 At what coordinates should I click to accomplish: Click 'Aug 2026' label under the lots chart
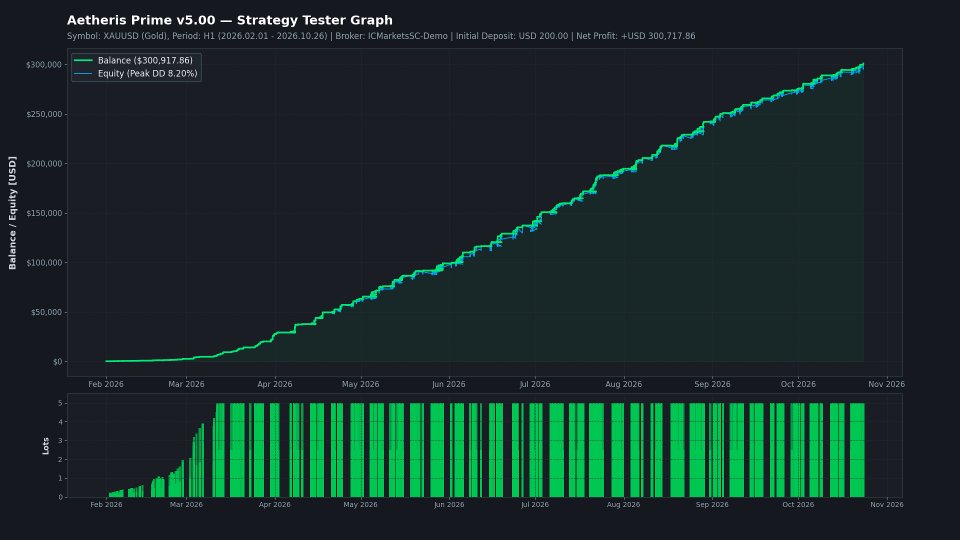[x=623, y=504]
